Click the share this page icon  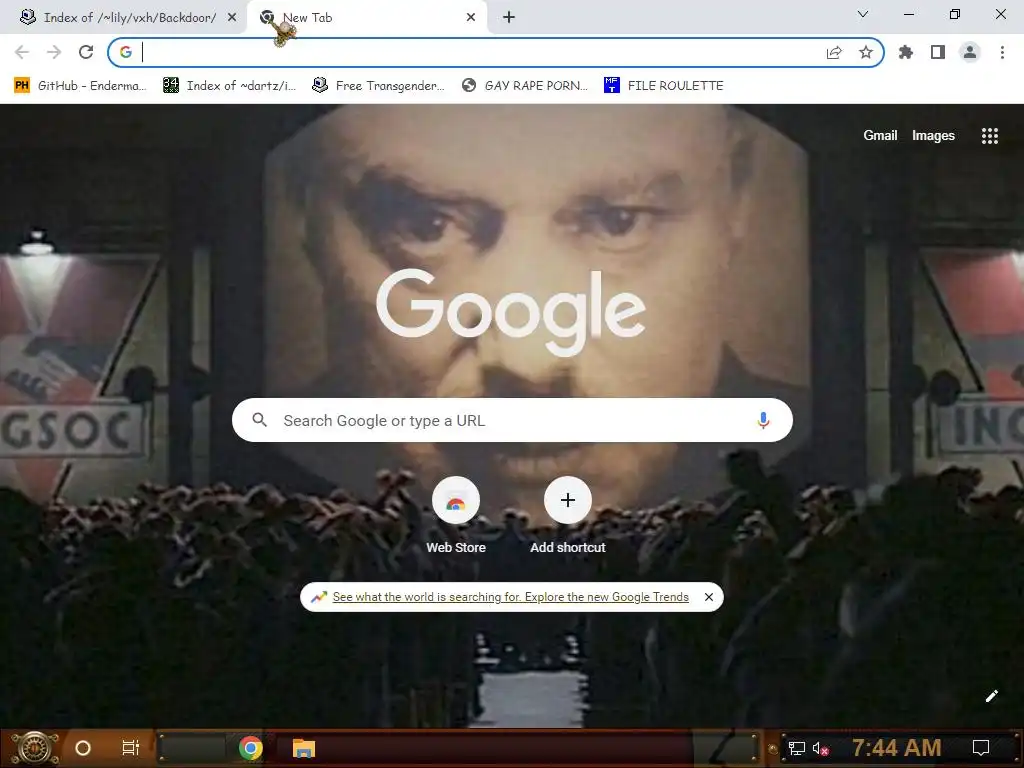834,53
